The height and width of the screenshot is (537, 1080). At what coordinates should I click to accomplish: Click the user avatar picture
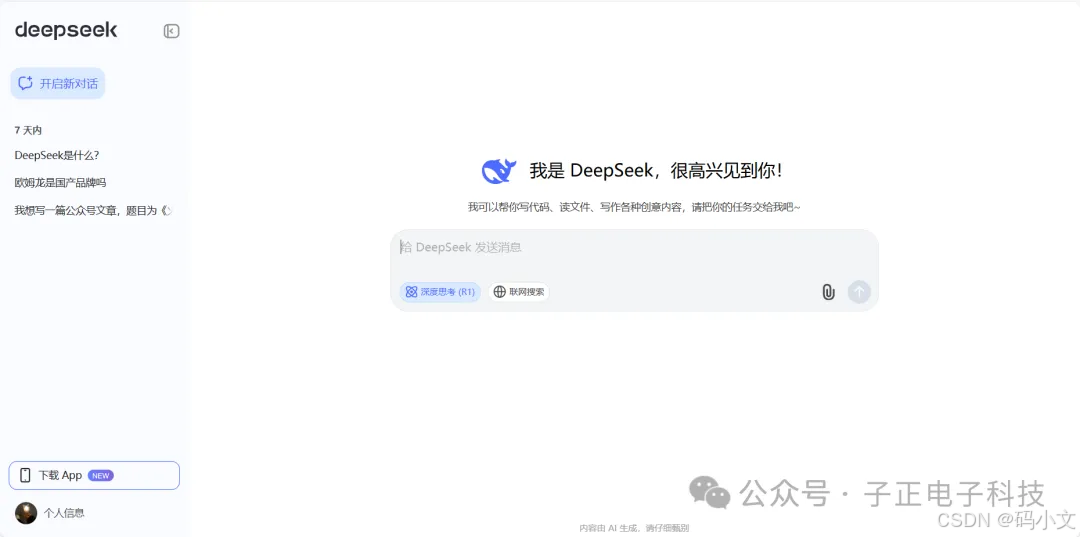(x=26, y=513)
